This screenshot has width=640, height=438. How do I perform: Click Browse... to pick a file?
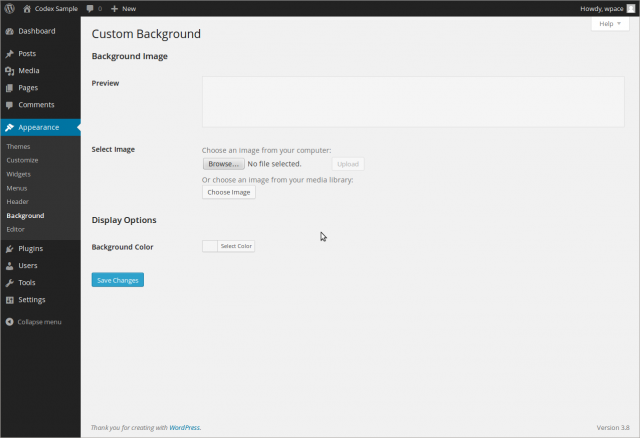223,164
